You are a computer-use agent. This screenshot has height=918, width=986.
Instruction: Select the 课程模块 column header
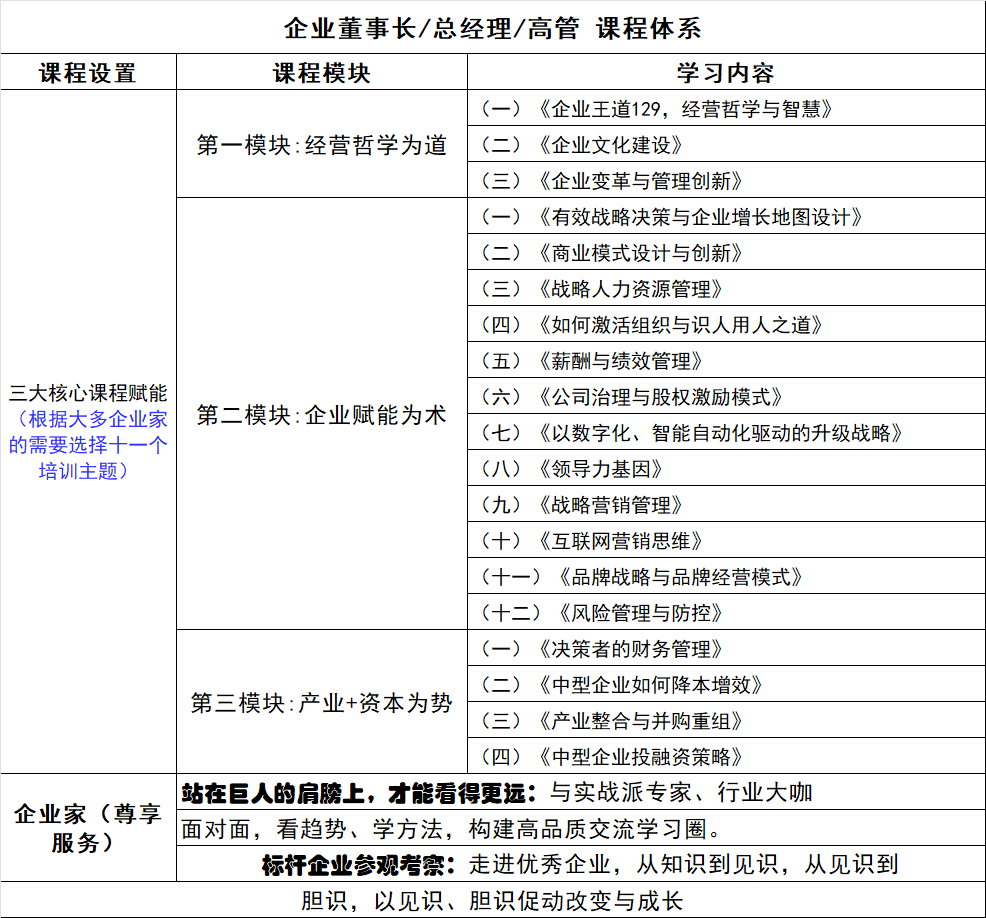tap(321, 73)
